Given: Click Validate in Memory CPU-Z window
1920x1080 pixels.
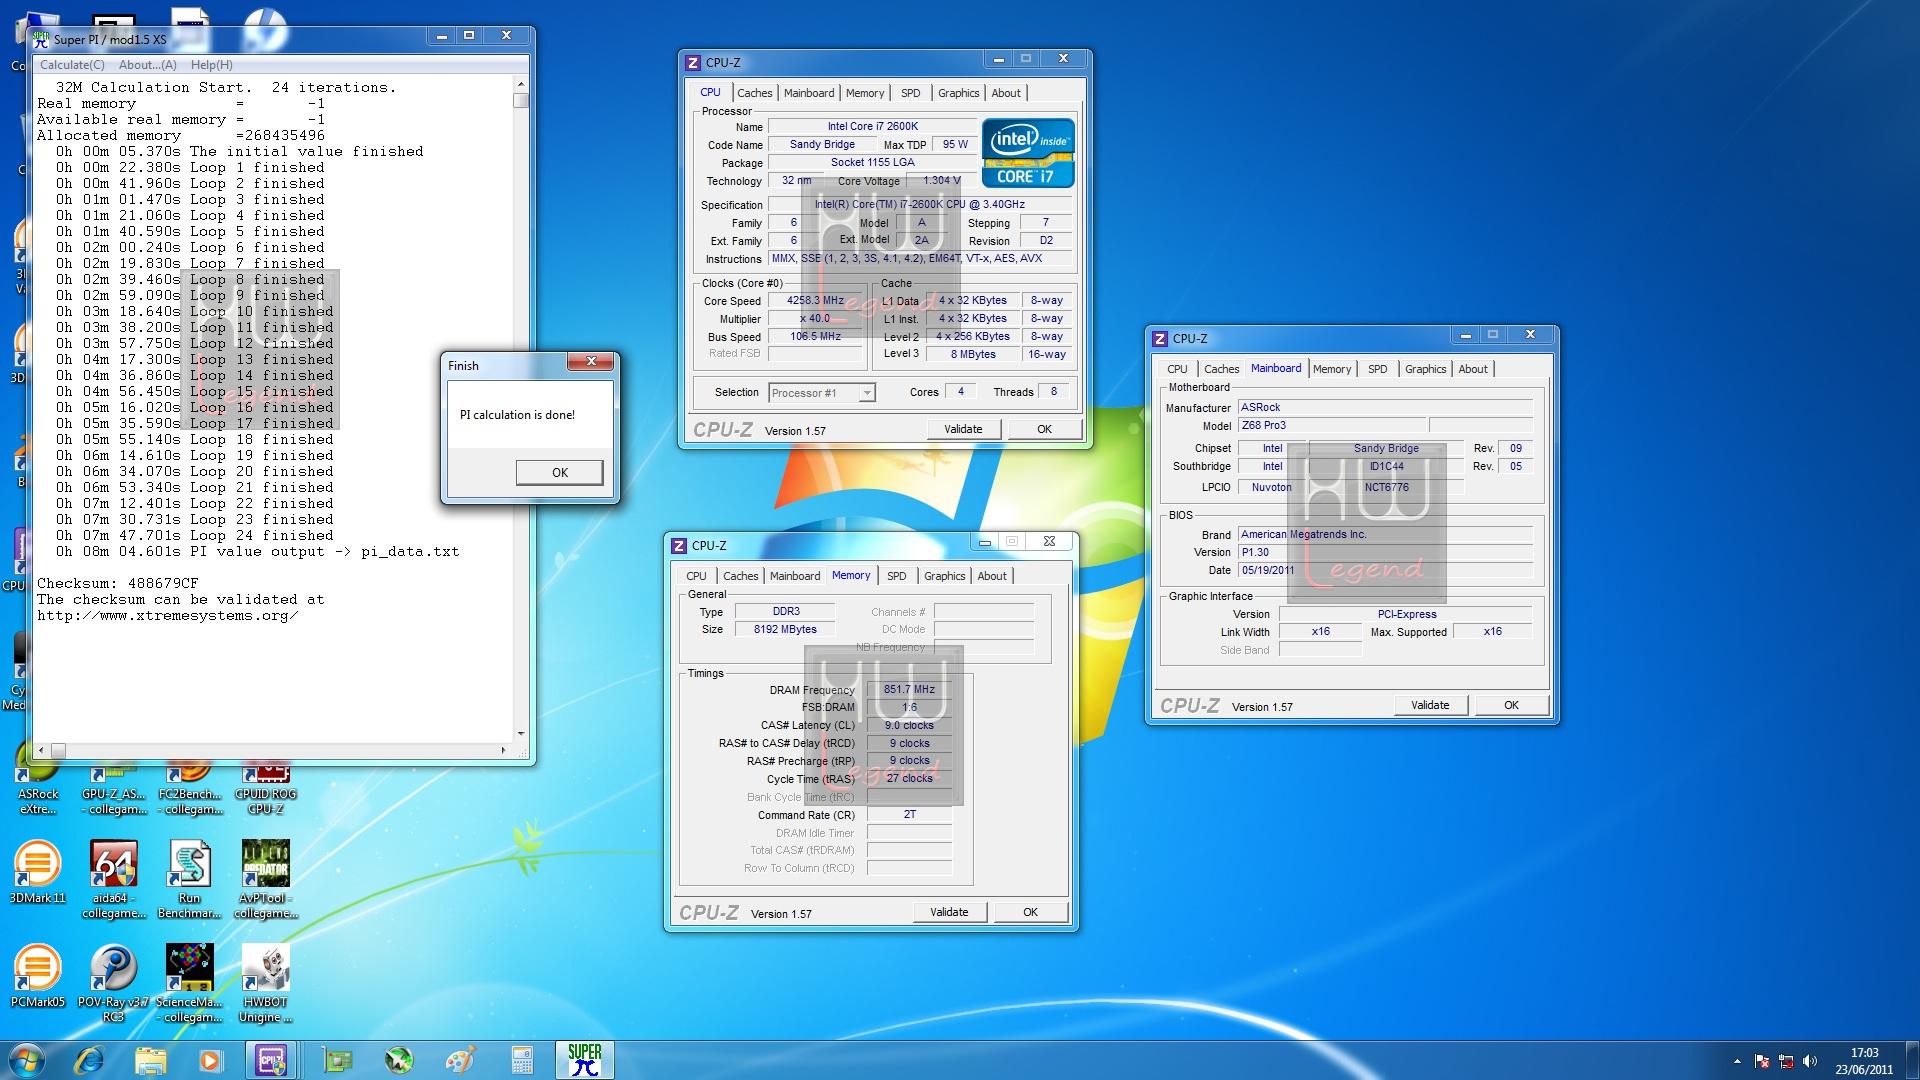Looking at the screenshot, I should coord(949,912).
